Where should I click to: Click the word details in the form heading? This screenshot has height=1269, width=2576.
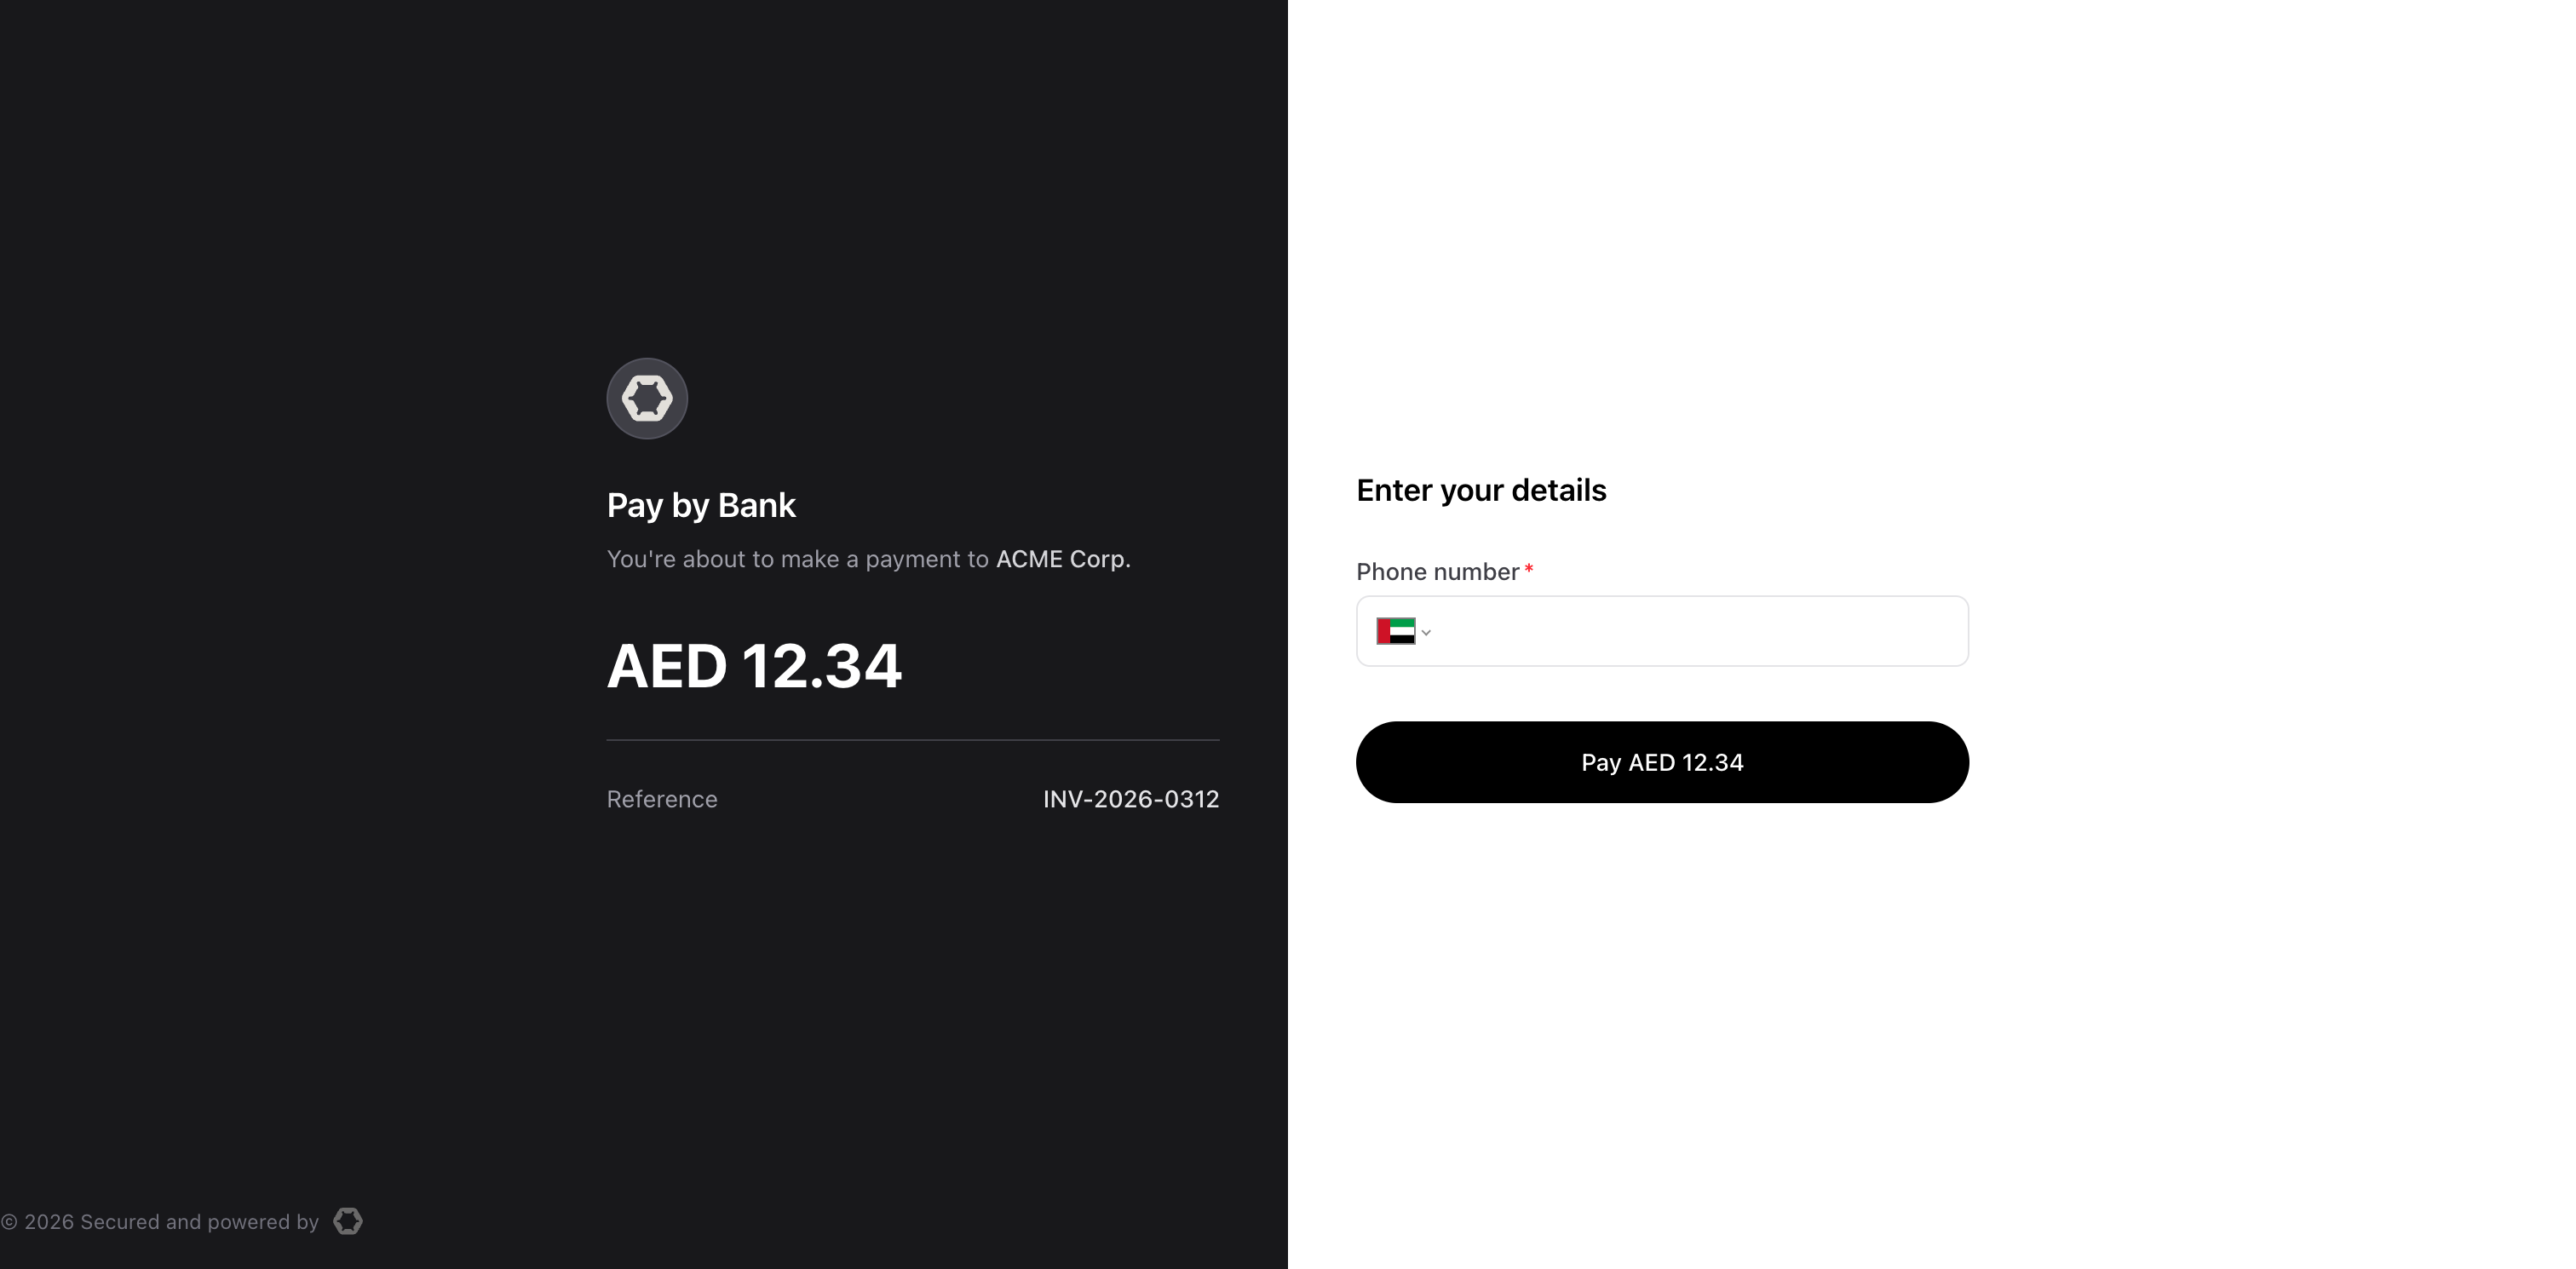coord(1559,490)
